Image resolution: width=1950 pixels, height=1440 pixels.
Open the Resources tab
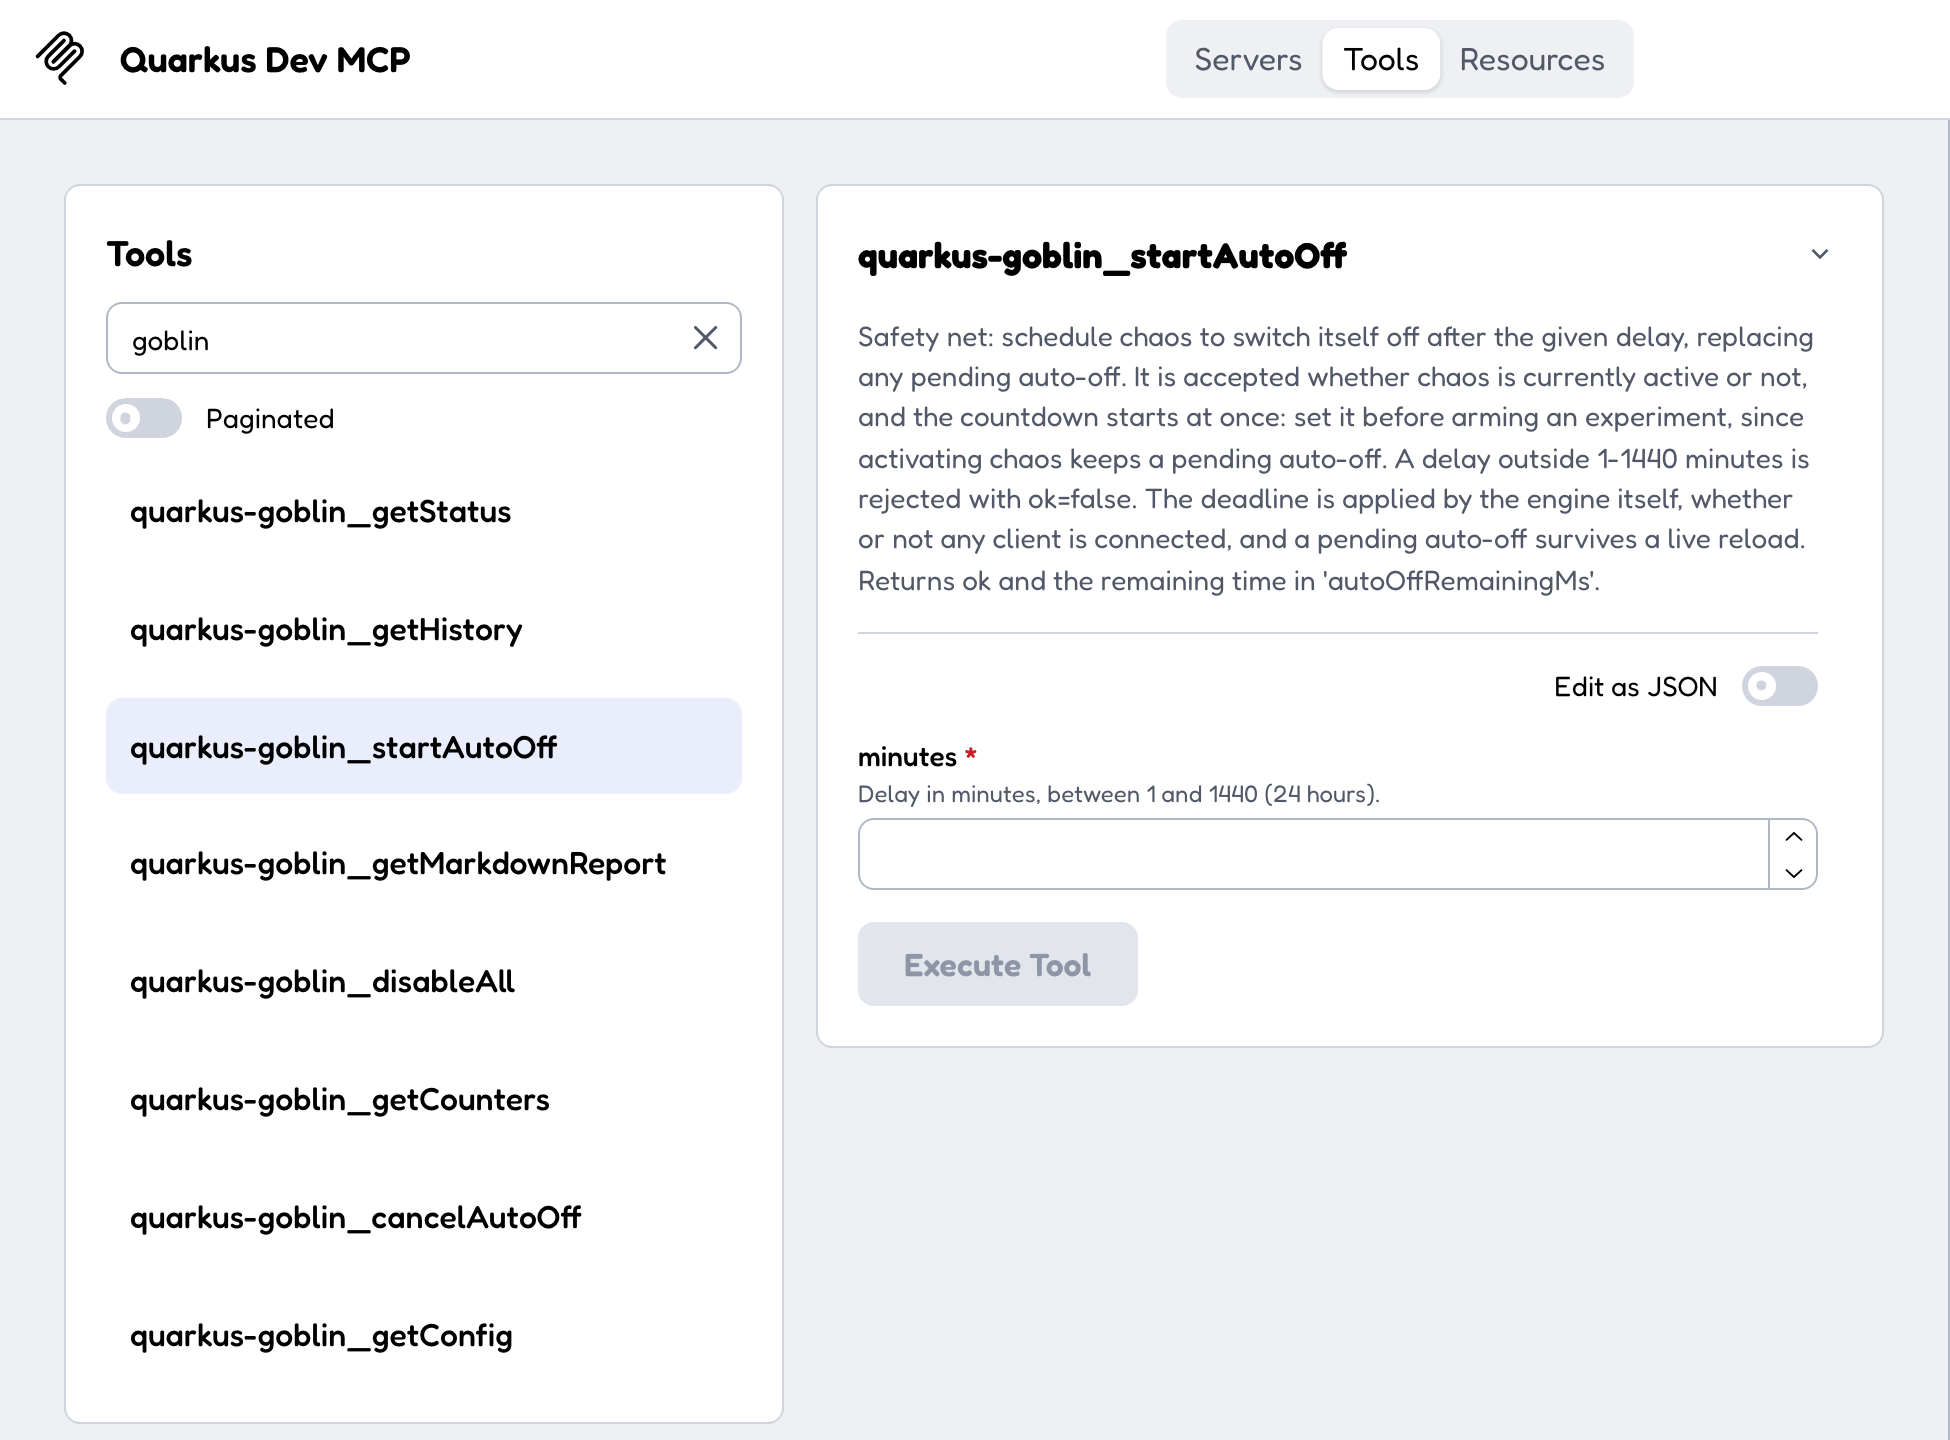coord(1531,59)
